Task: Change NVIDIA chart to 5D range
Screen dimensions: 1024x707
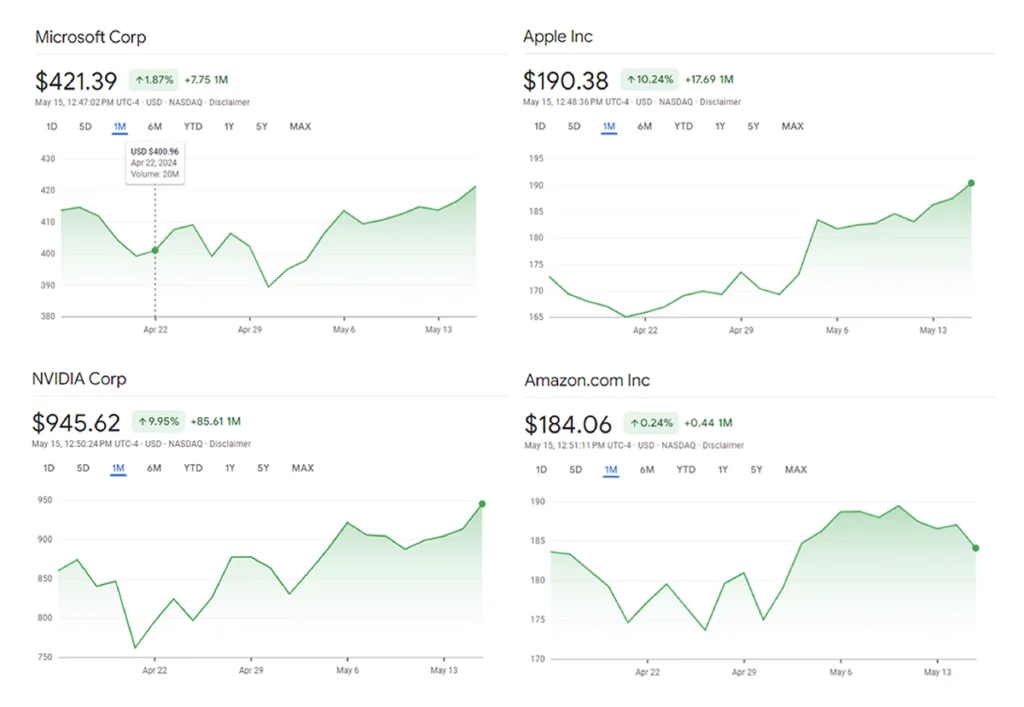Action: point(83,468)
